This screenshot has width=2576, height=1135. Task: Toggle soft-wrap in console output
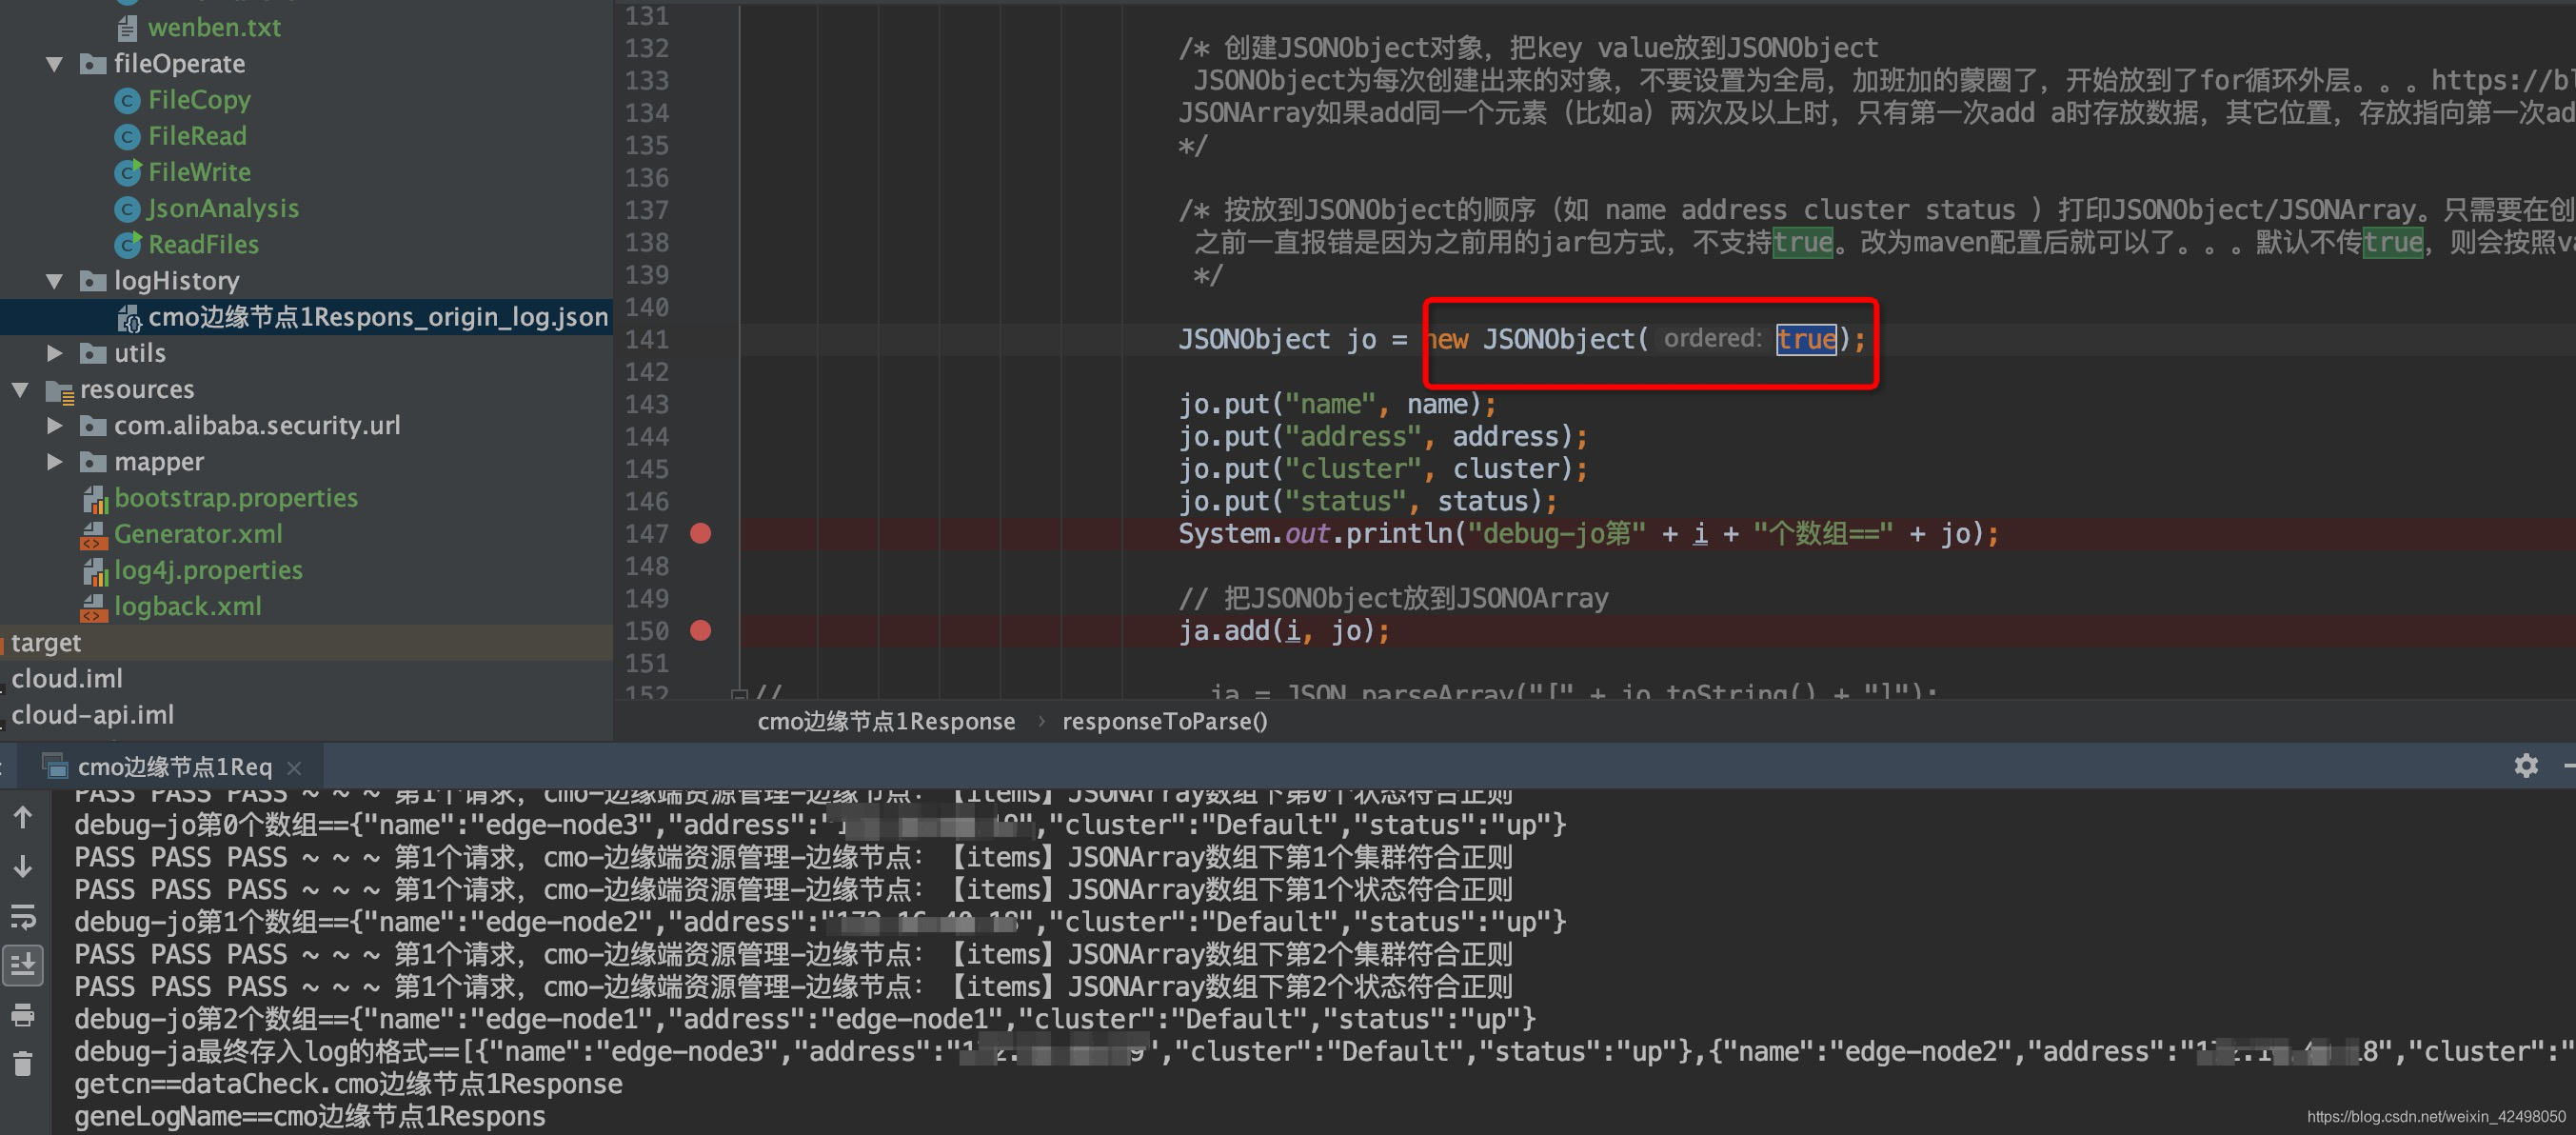tap(23, 916)
